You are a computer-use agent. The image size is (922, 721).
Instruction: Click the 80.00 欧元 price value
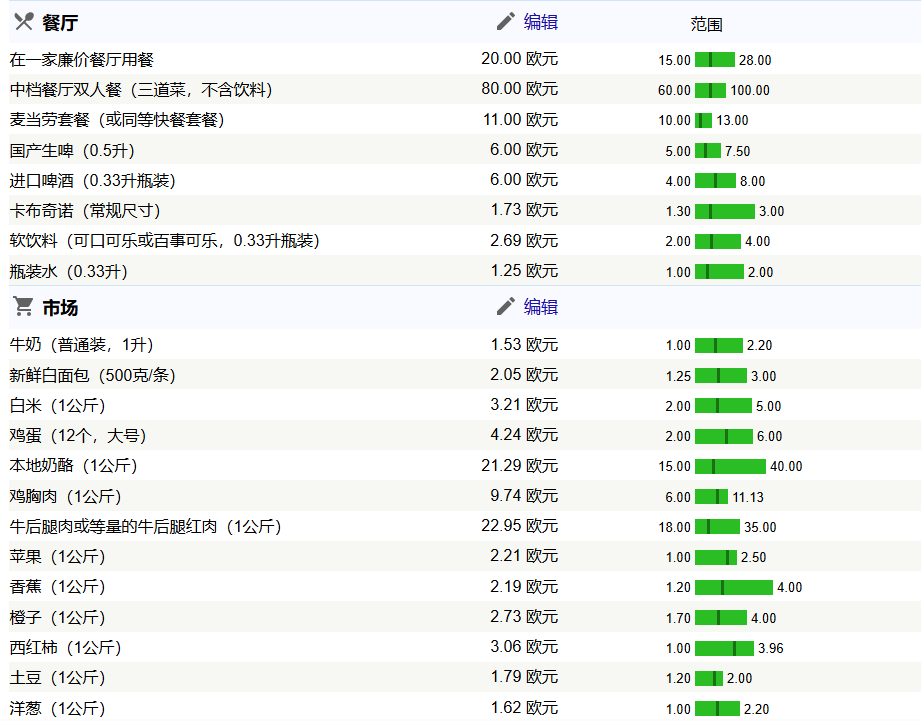pos(519,88)
